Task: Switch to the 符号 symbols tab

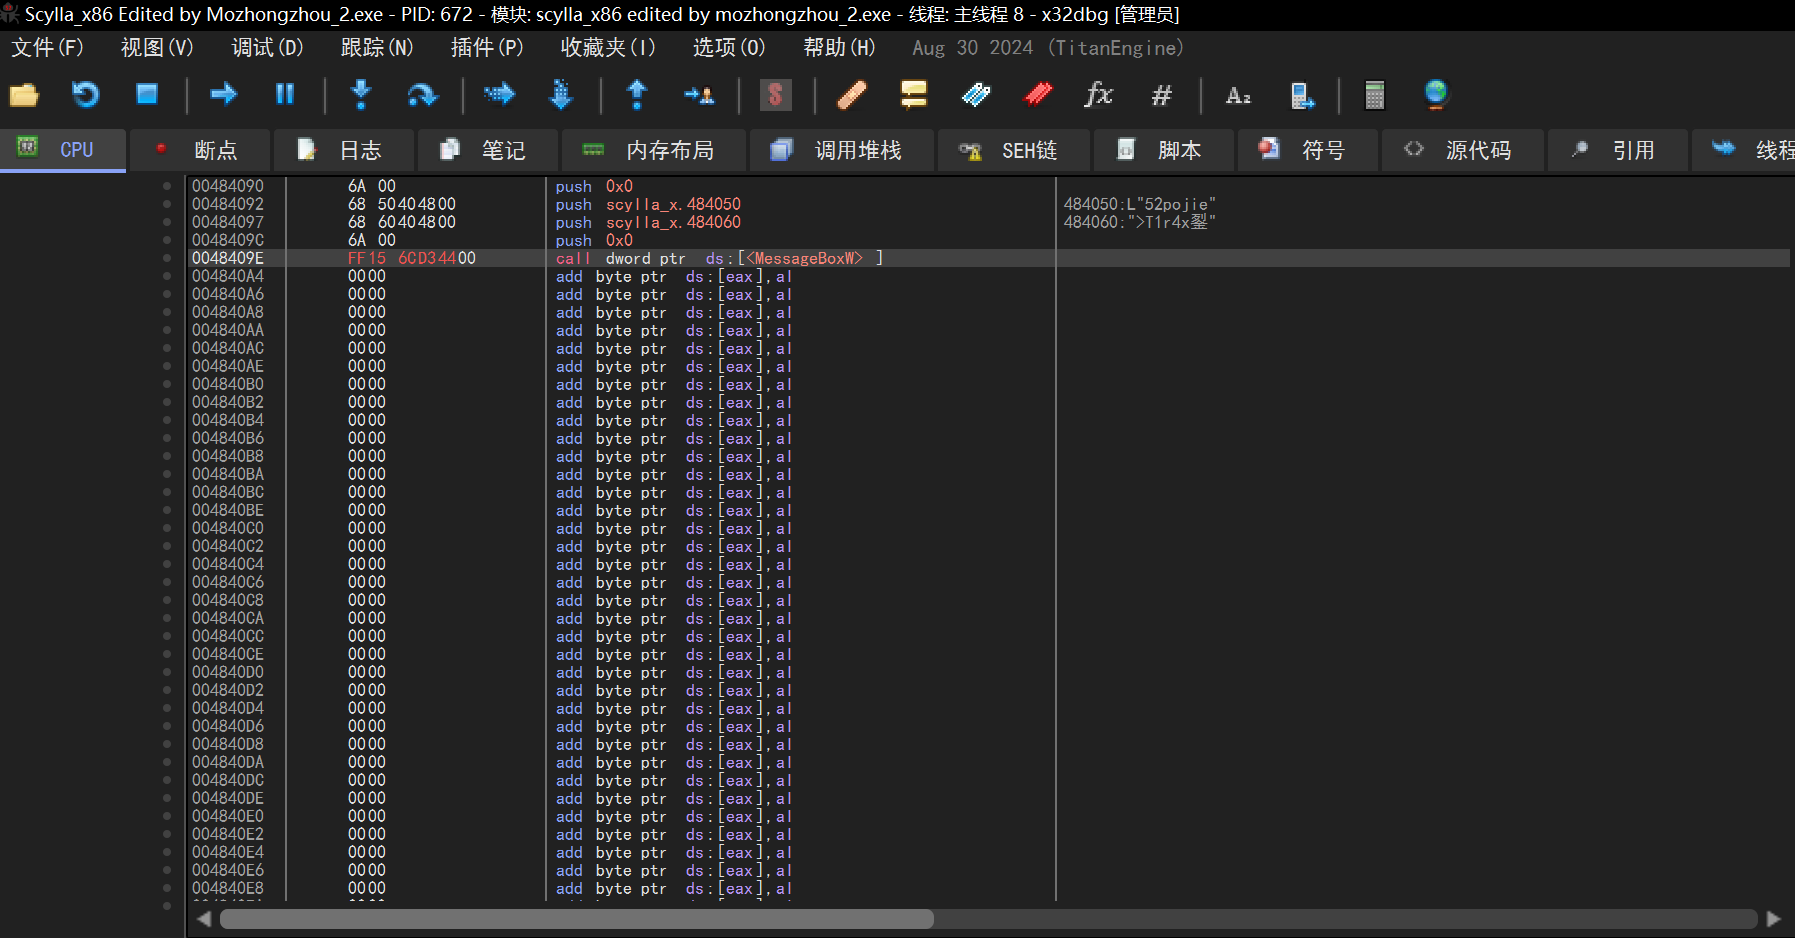Action: [x=1308, y=150]
